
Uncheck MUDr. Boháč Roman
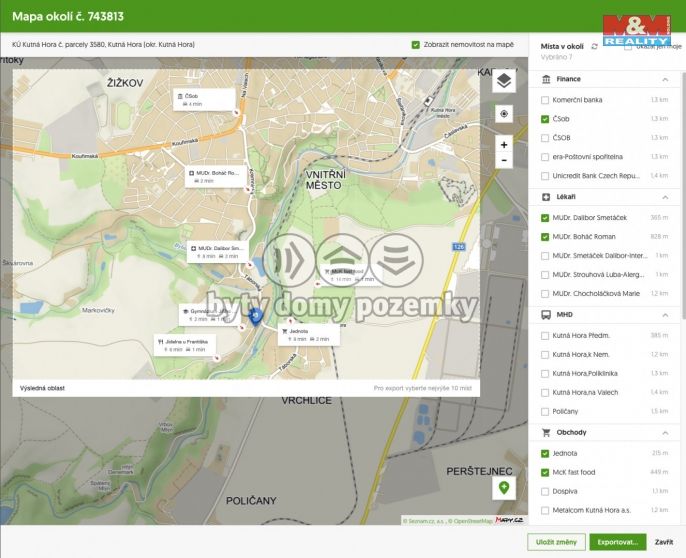click(545, 237)
